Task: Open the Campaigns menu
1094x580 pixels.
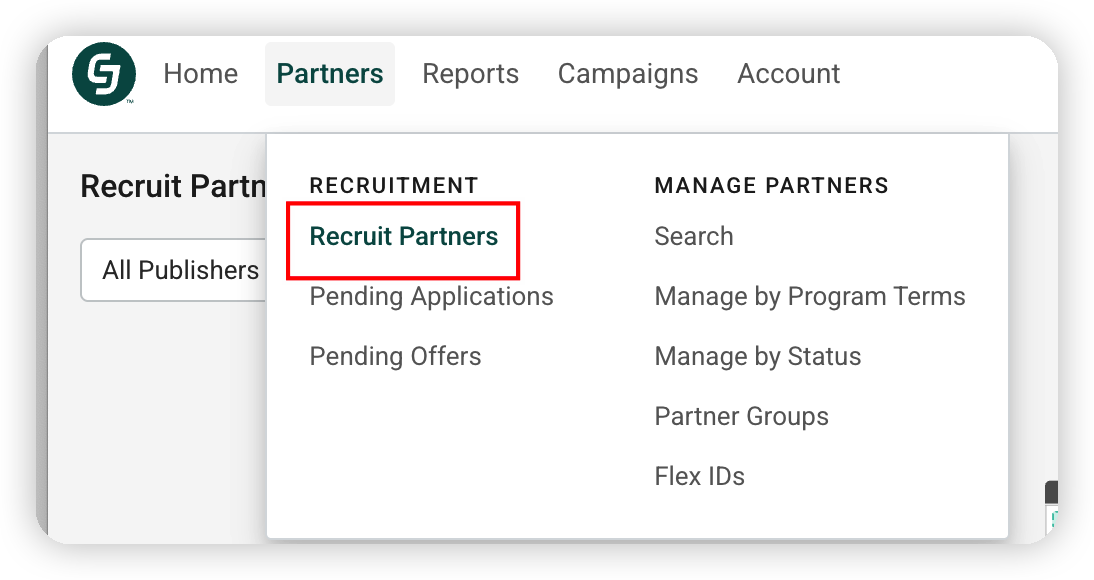Action: (x=628, y=73)
